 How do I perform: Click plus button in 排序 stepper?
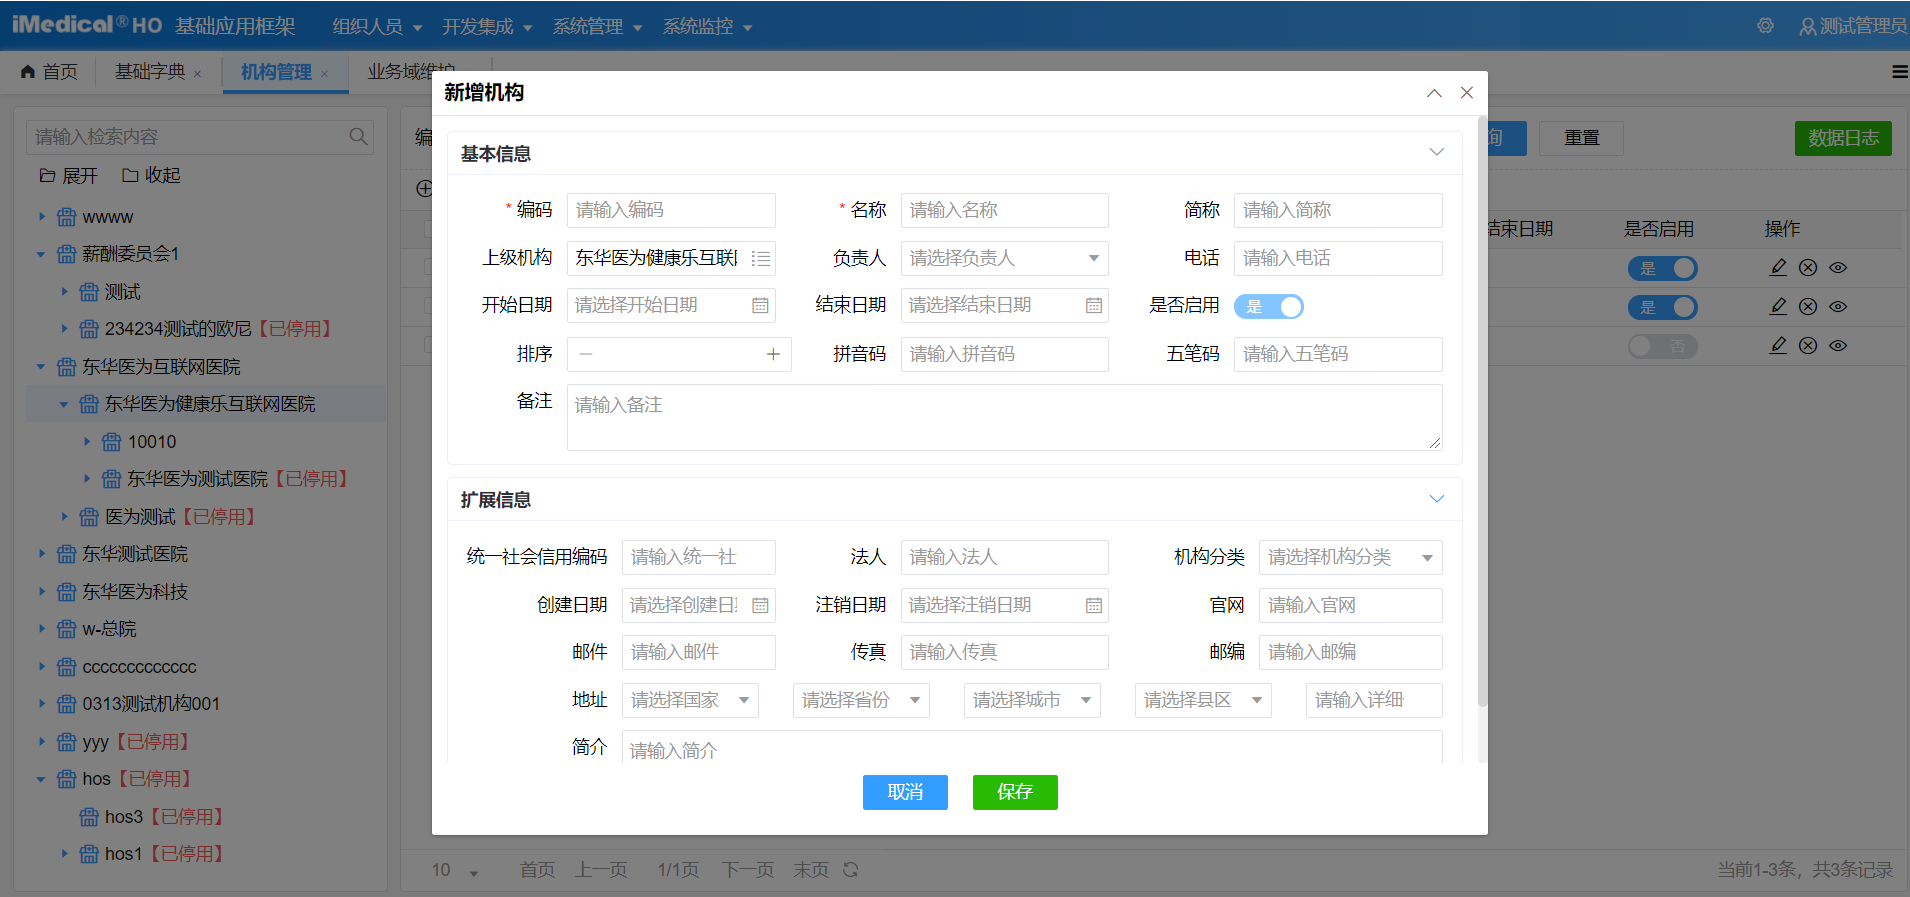tap(773, 354)
